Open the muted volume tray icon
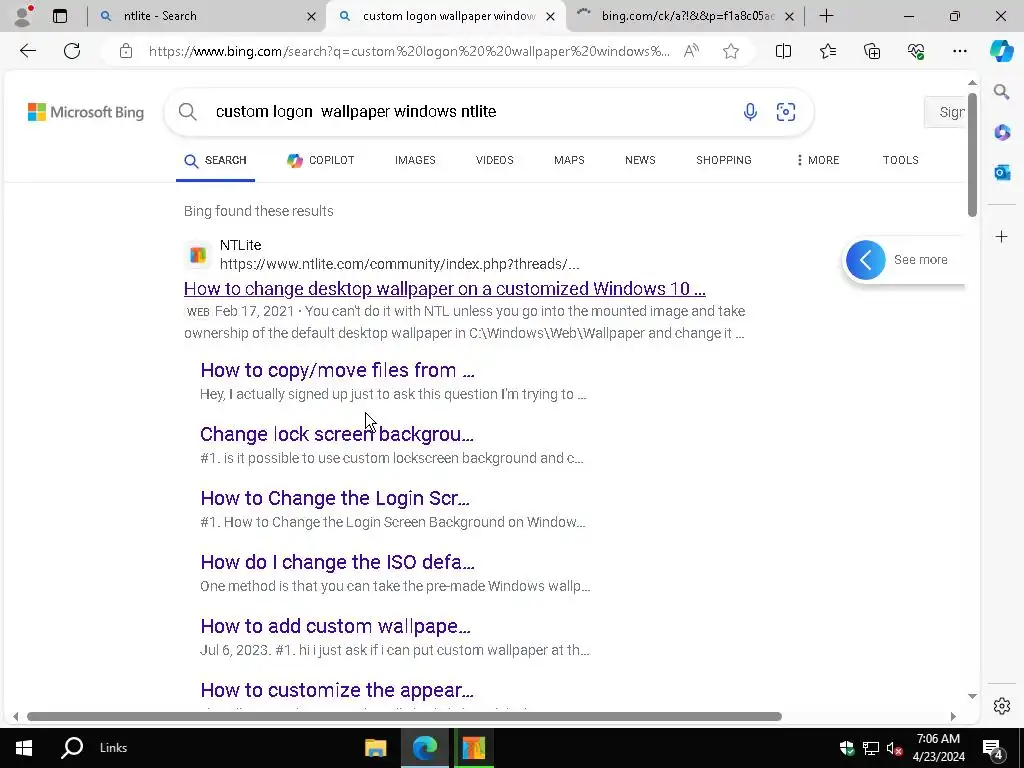The width and height of the screenshot is (1024, 768). (894, 748)
